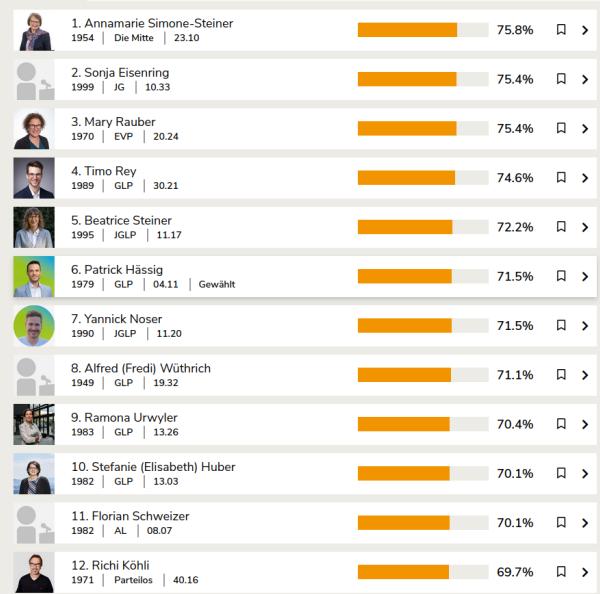Bookmark candidate Annamarie Simone-Steiner
This screenshot has width=600, height=594.
coord(561,30)
